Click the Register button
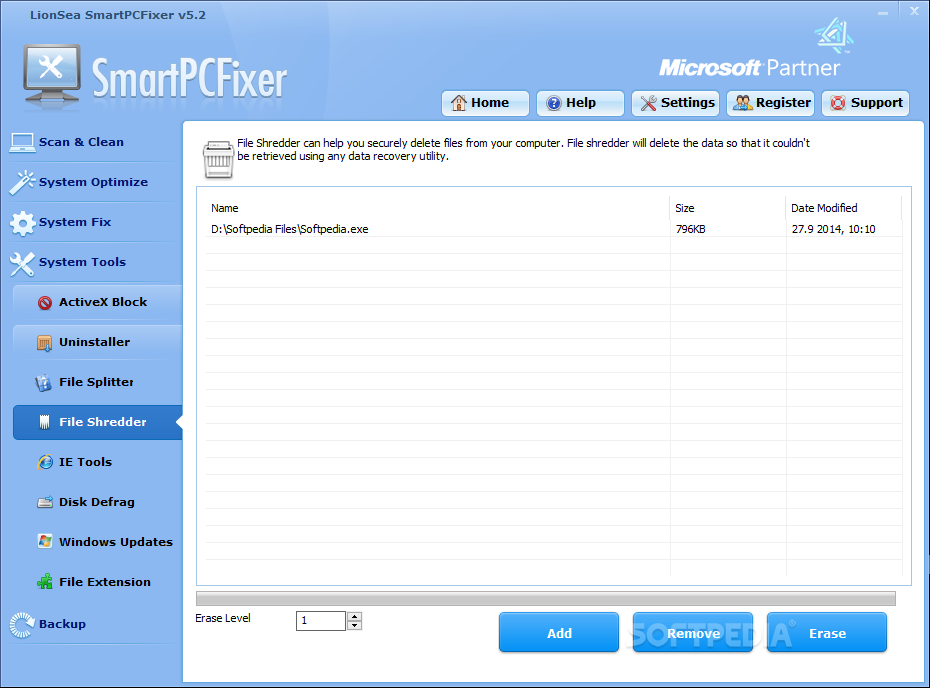 point(770,103)
